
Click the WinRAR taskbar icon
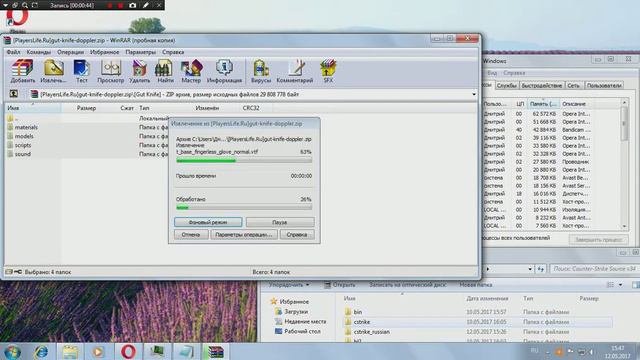point(215,351)
